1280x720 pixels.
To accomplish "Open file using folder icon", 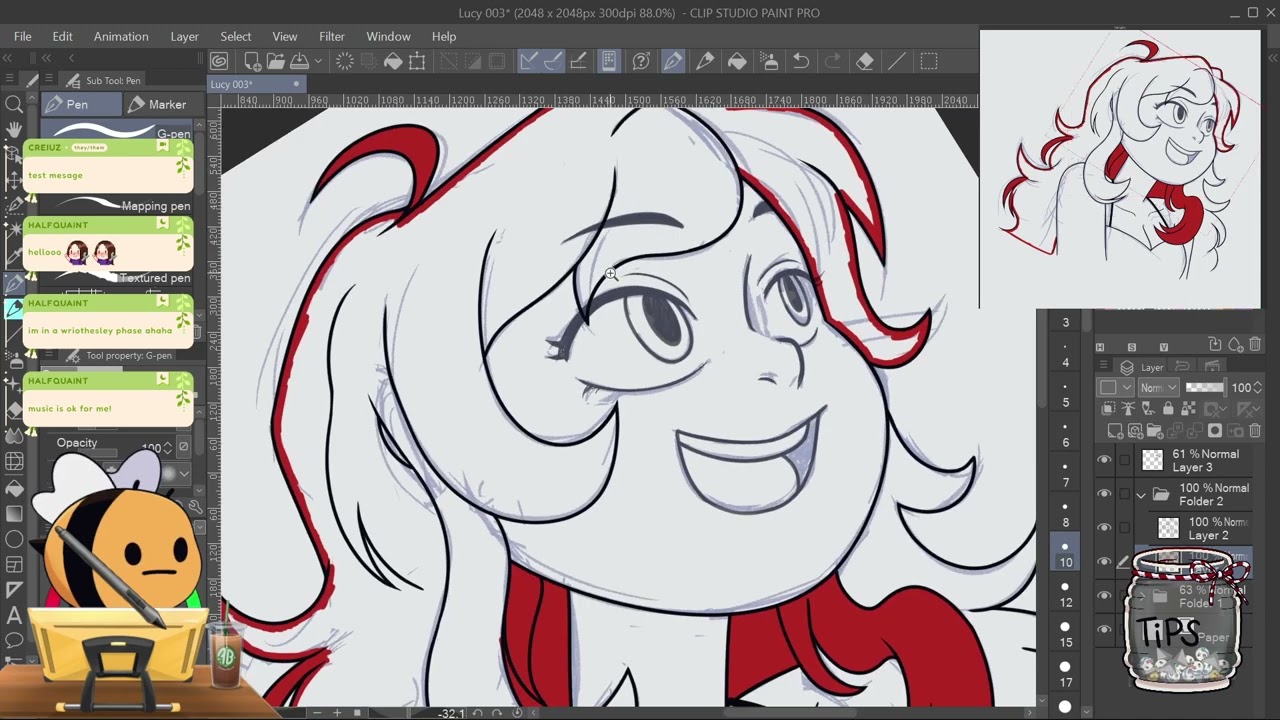I will tap(276, 61).
